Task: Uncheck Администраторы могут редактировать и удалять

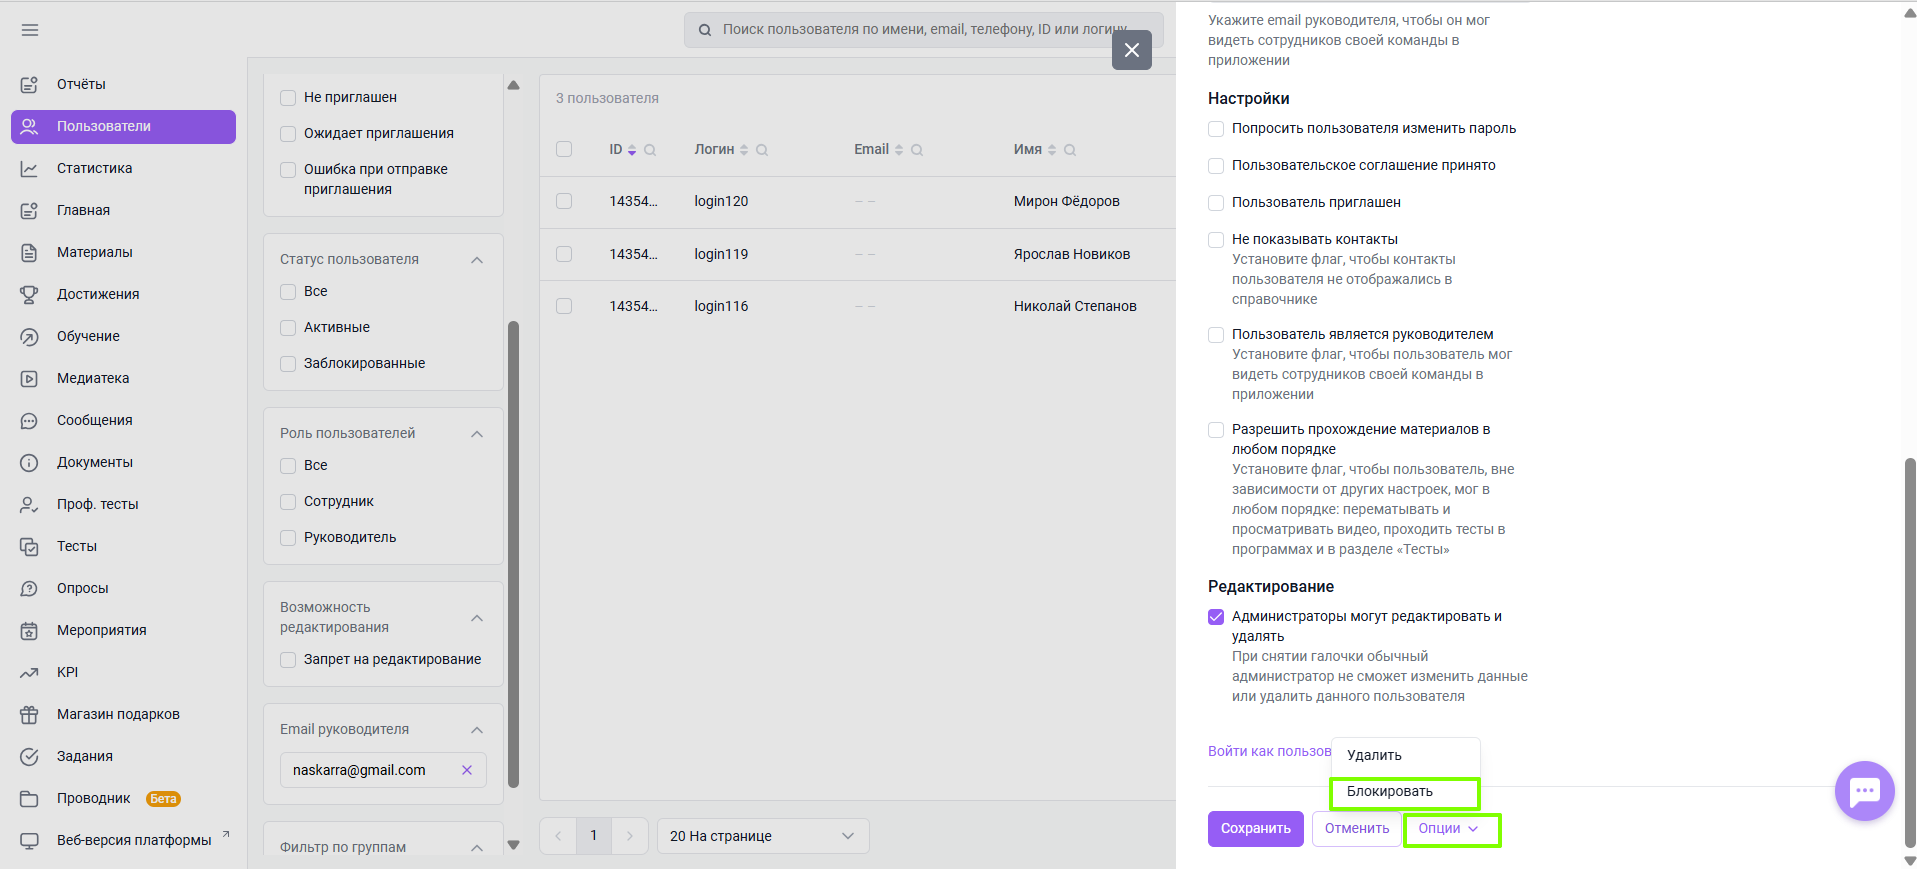Action: (1216, 617)
